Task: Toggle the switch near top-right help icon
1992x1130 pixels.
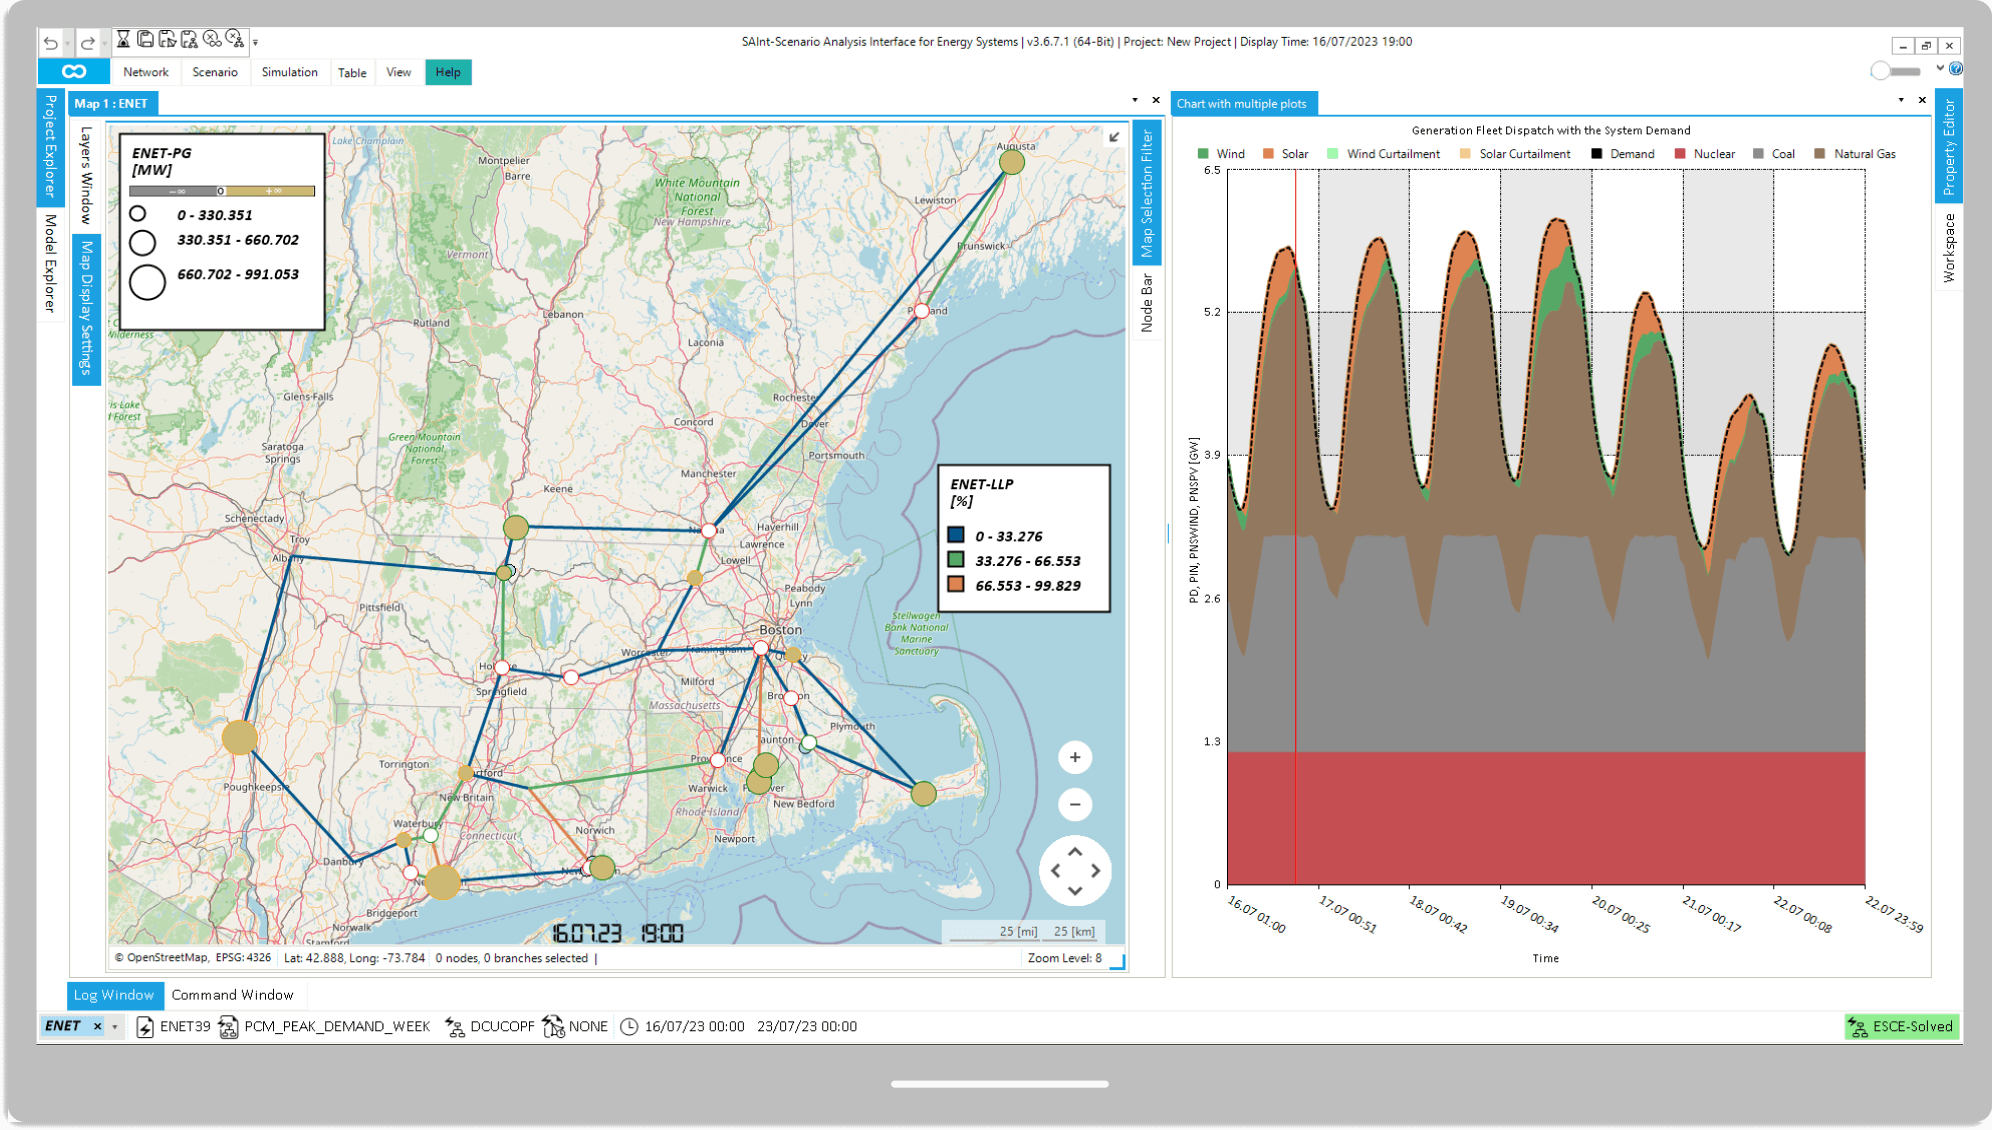Action: [1895, 71]
